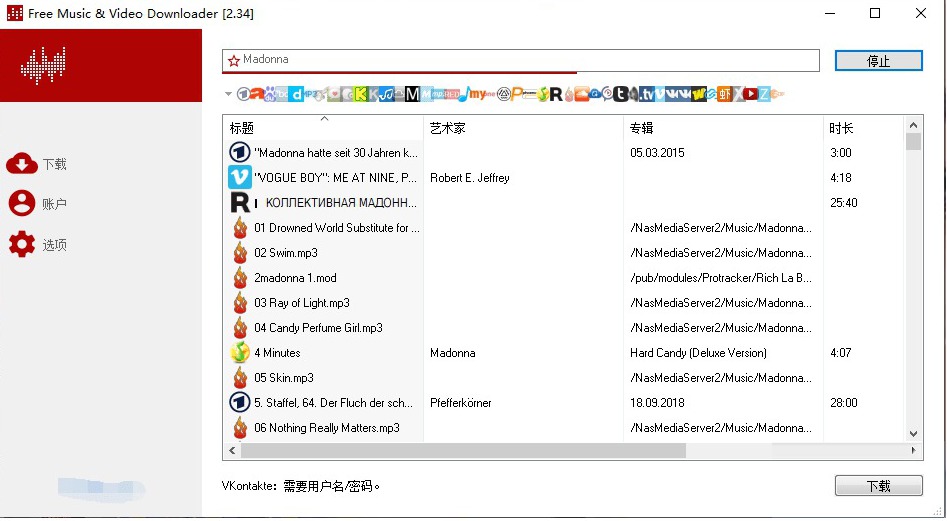Open the 选项 gear icon

[x=22, y=244]
